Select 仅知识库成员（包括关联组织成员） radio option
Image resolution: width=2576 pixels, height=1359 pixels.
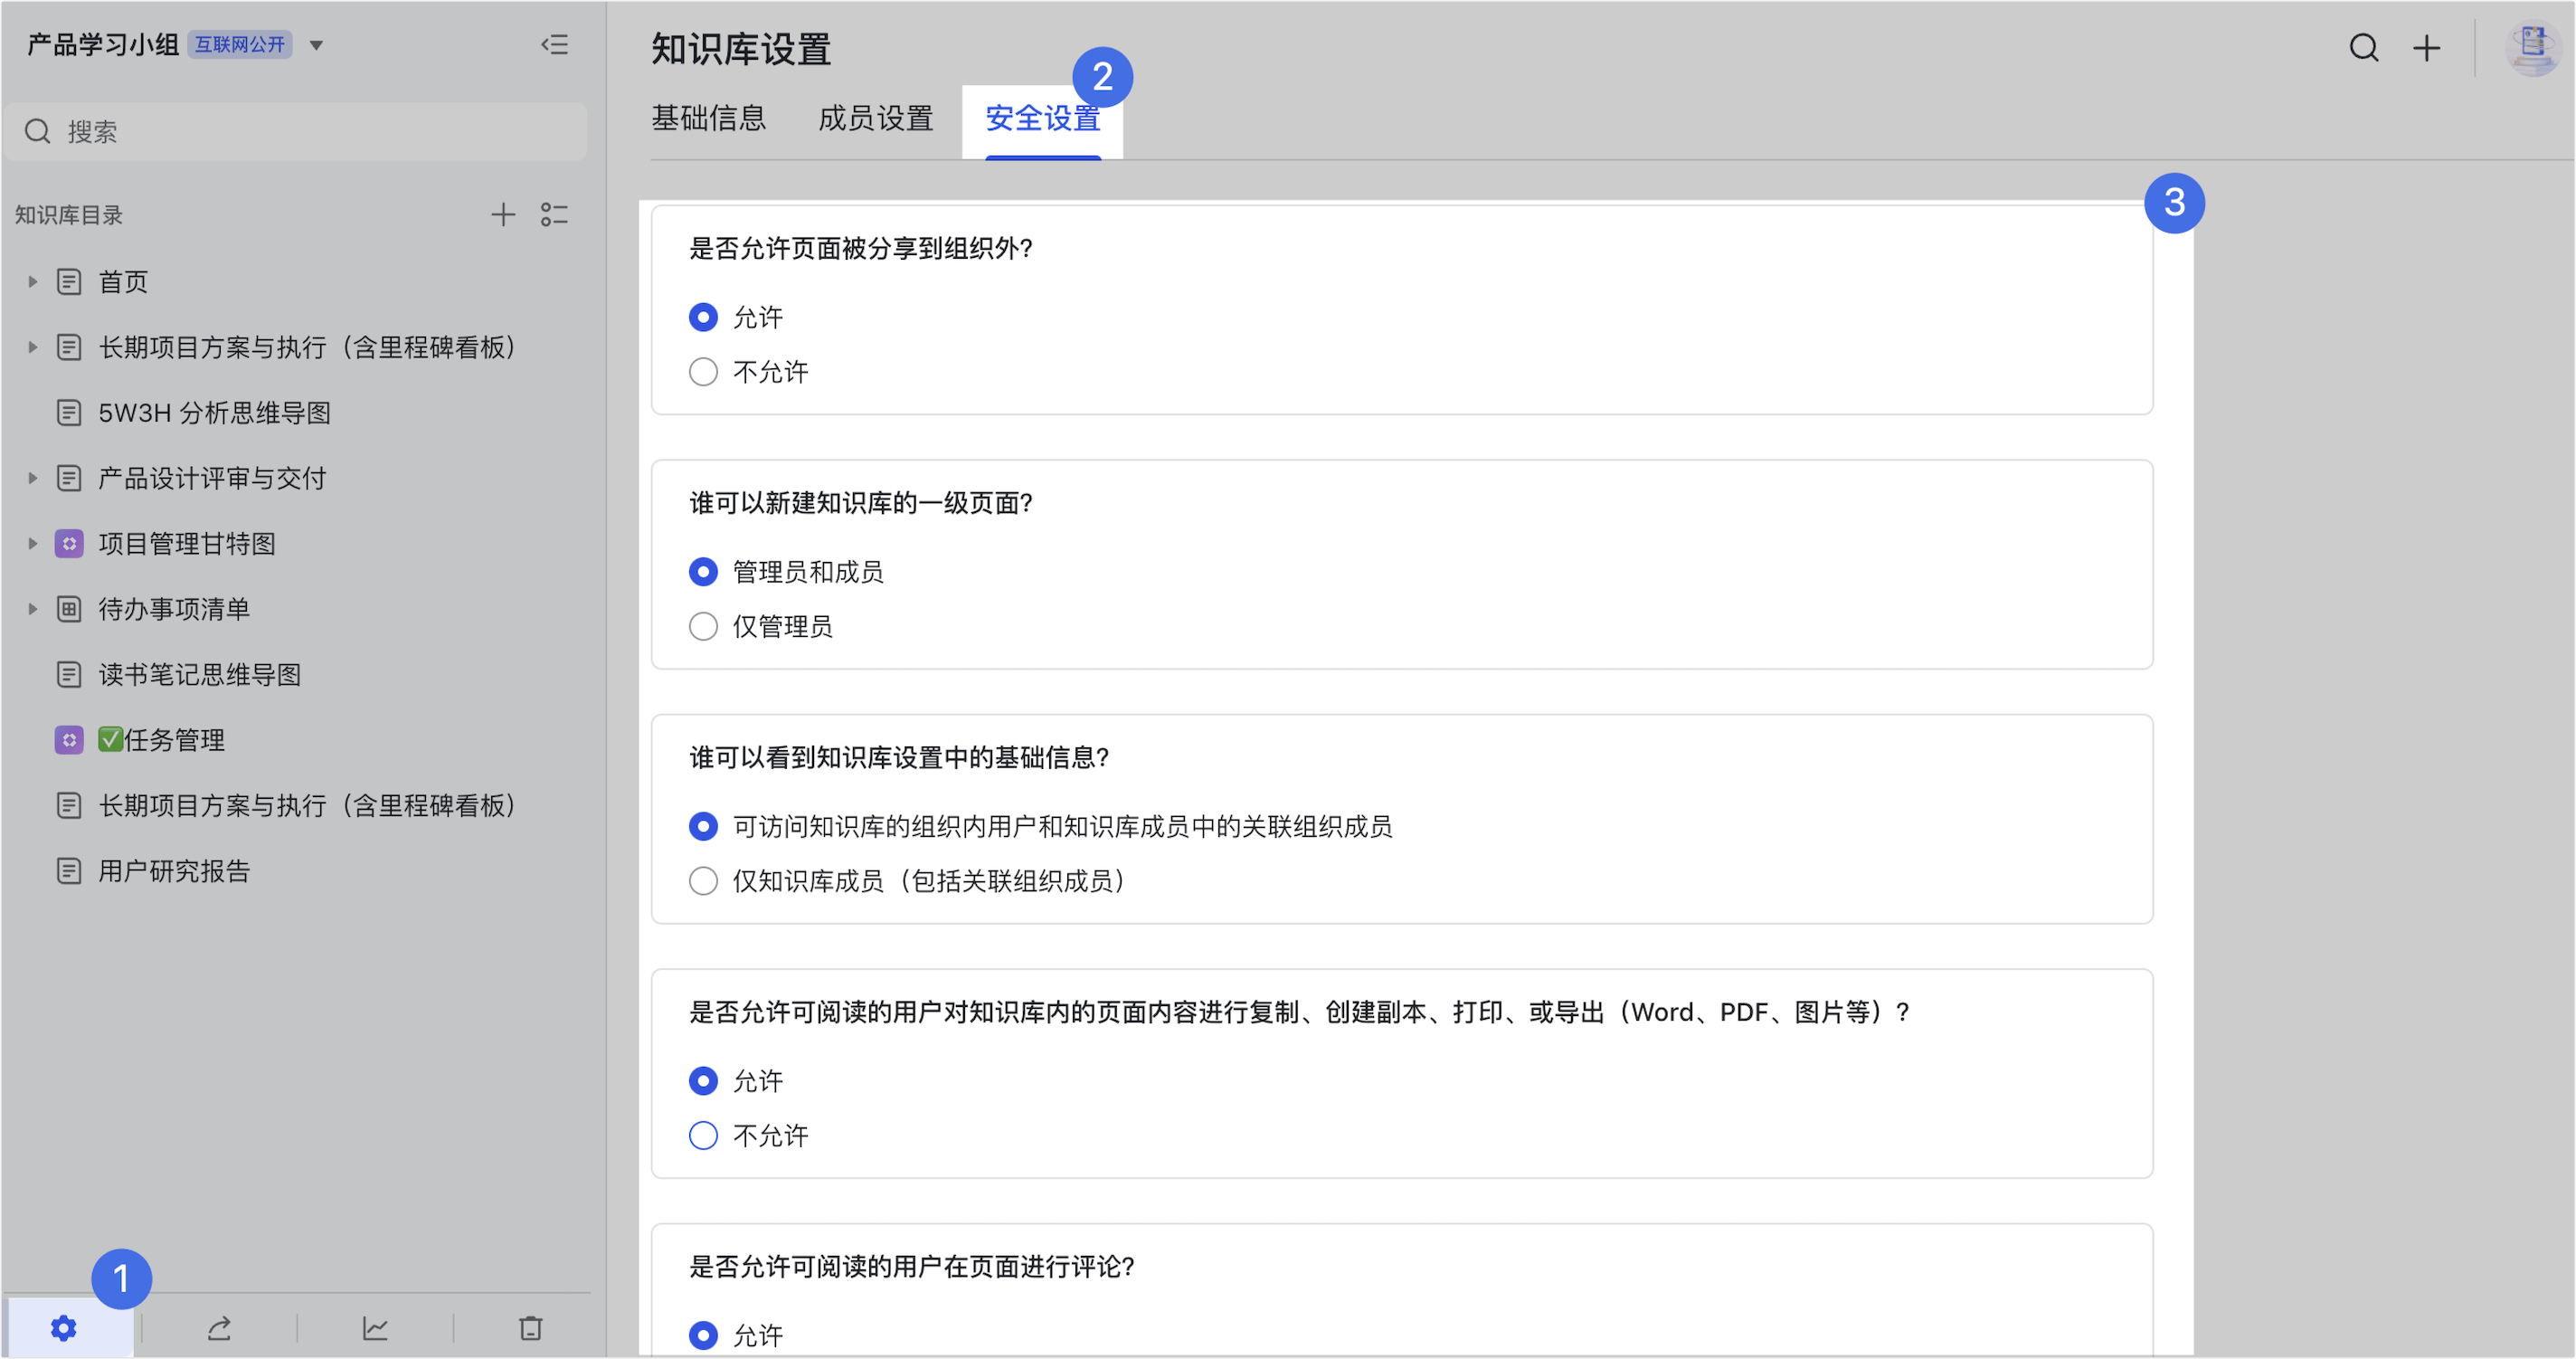click(703, 881)
